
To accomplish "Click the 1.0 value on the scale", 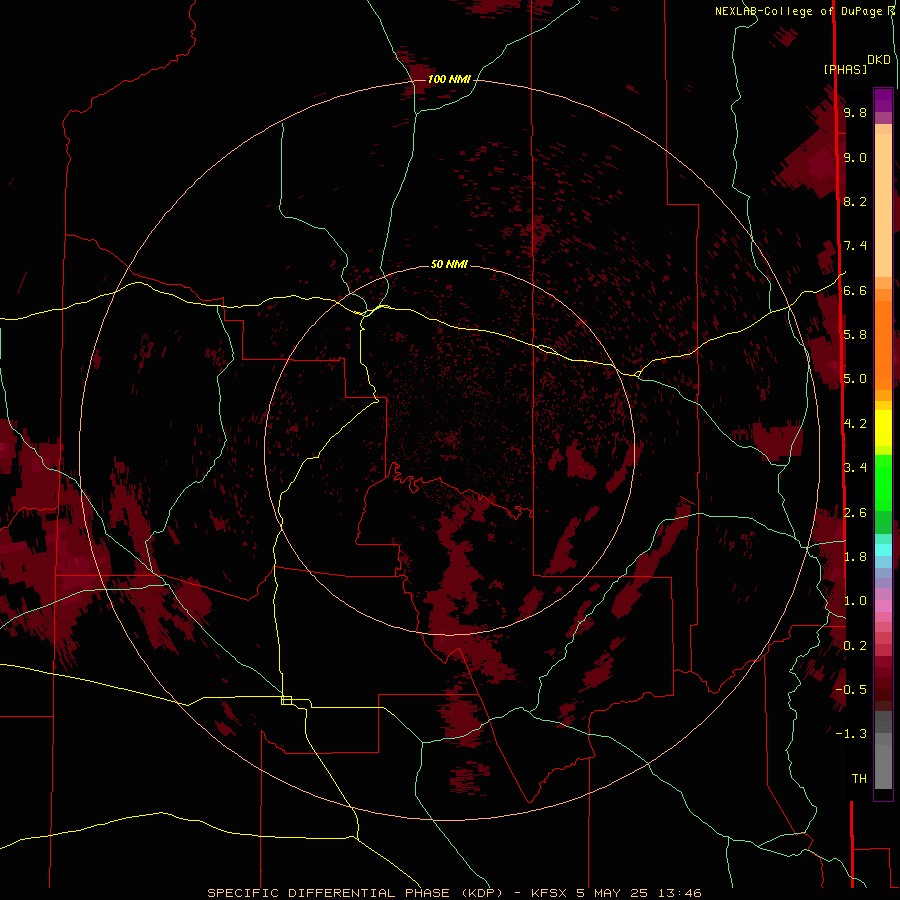I will click(855, 601).
